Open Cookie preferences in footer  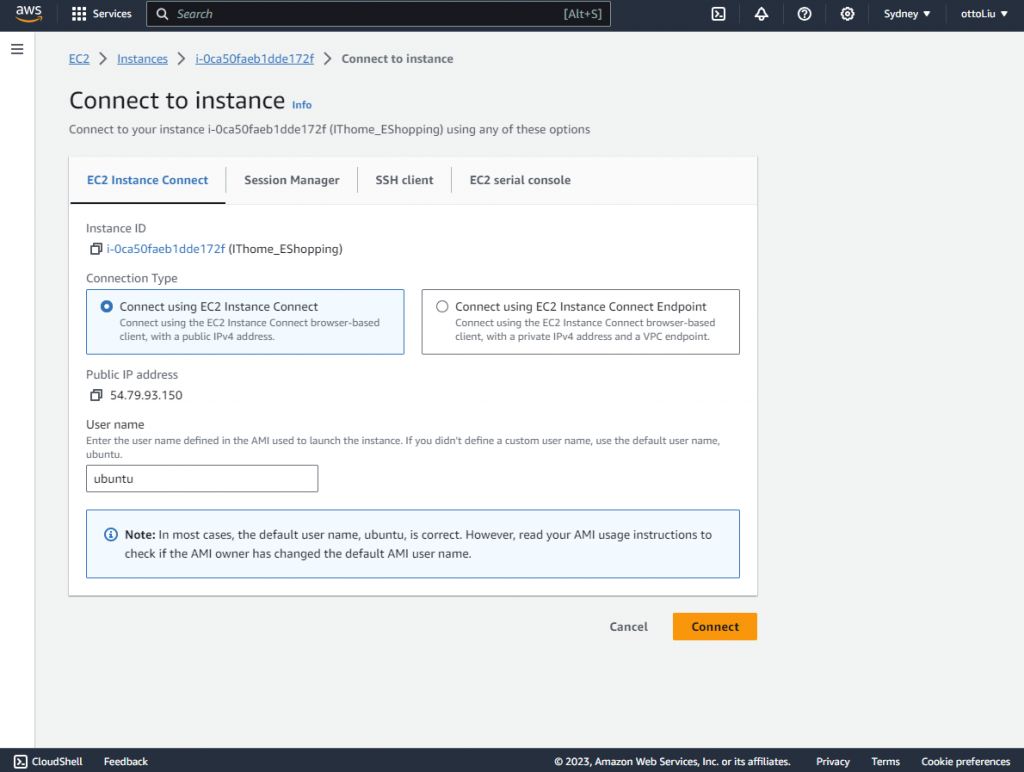(x=965, y=762)
